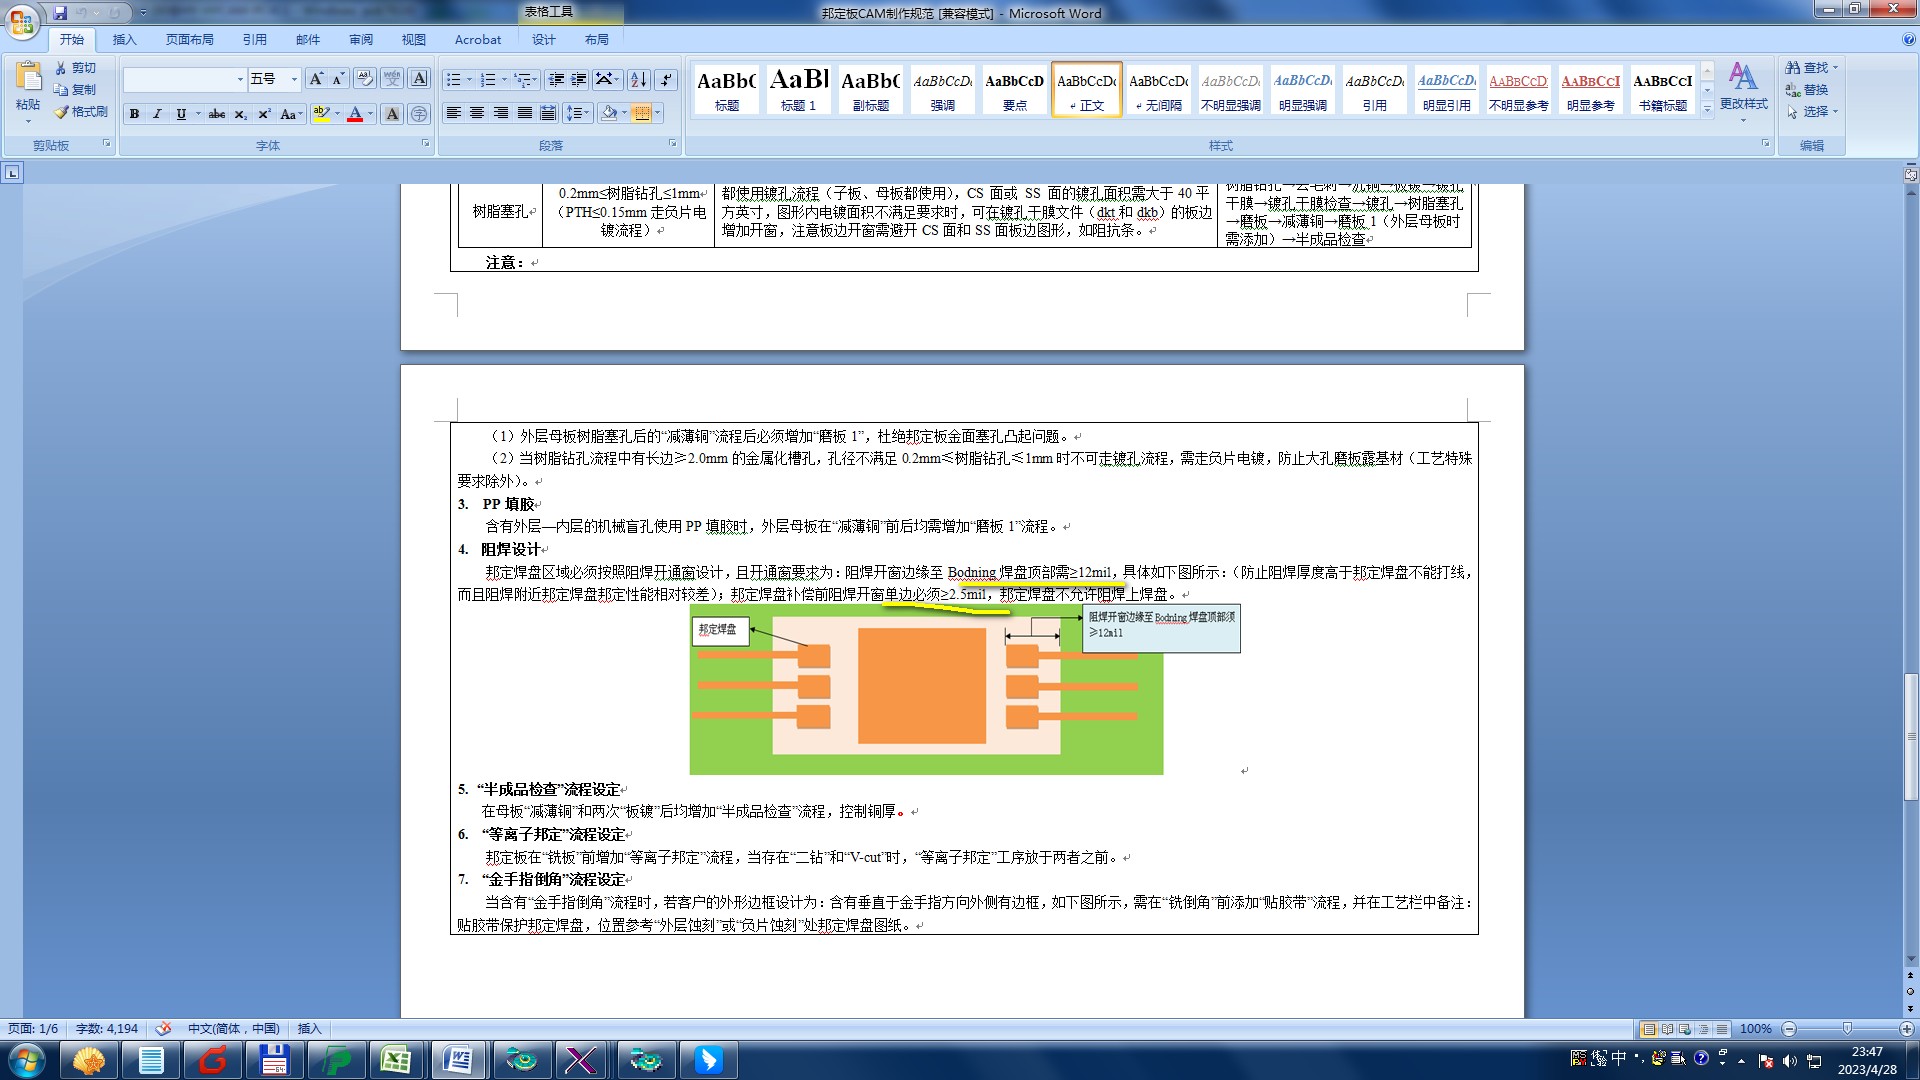The image size is (1920, 1080).
Task: Apply the red font color
Action: click(x=354, y=114)
